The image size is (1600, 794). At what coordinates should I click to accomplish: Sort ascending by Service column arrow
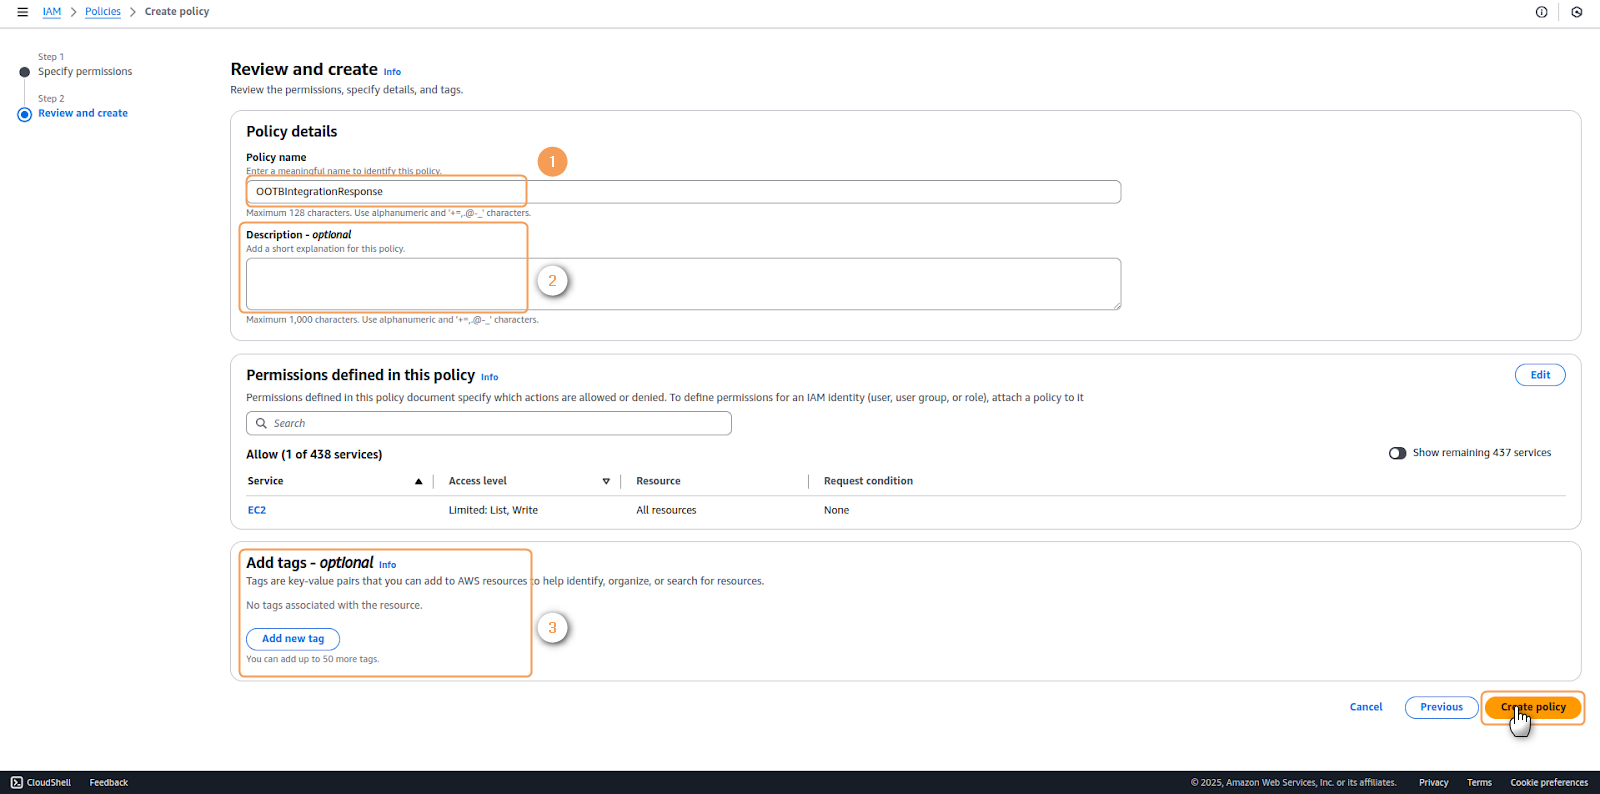tap(418, 481)
